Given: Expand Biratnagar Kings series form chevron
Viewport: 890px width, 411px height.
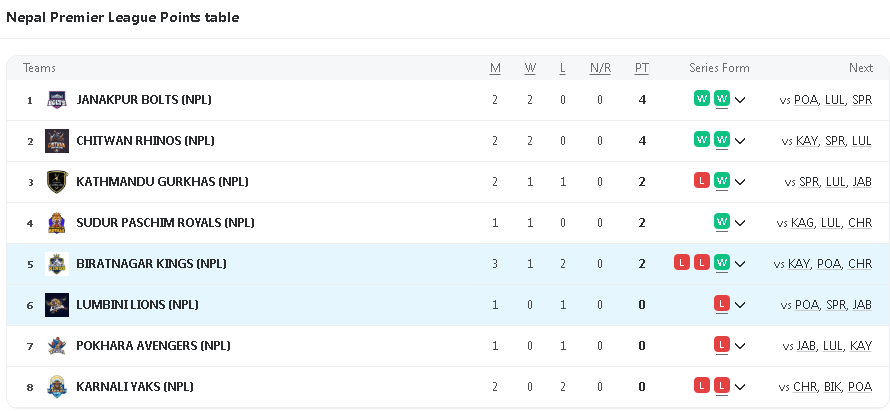Looking at the screenshot, I should point(740,264).
